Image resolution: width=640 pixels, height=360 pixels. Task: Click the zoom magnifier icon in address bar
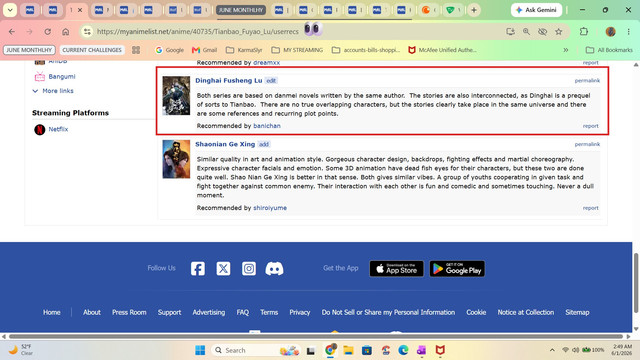527,31
